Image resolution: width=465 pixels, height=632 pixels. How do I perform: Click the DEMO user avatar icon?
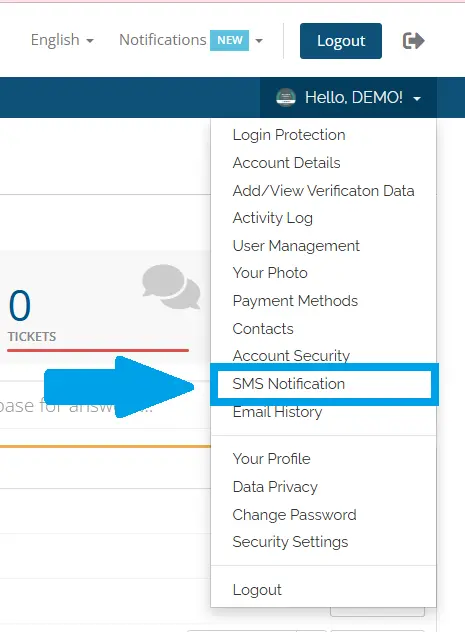click(x=286, y=98)
